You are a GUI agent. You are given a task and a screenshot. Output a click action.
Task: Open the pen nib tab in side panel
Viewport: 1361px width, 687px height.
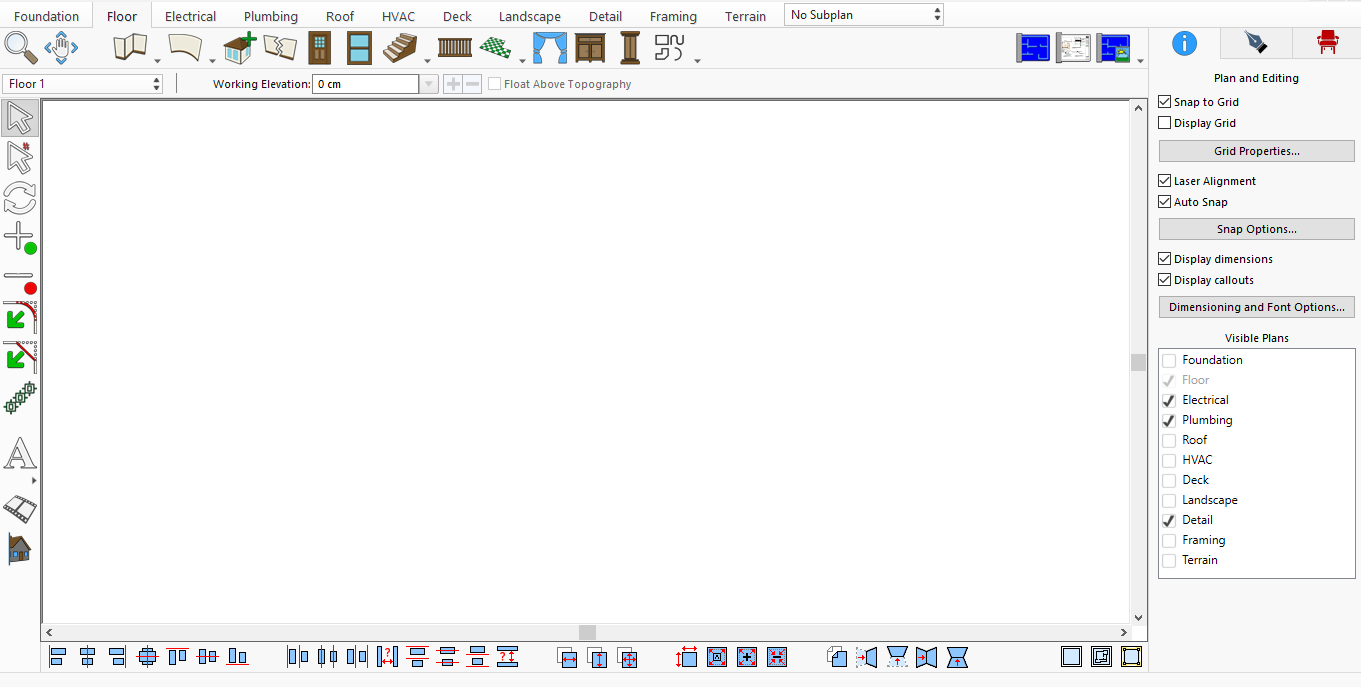click(1255, 43)
